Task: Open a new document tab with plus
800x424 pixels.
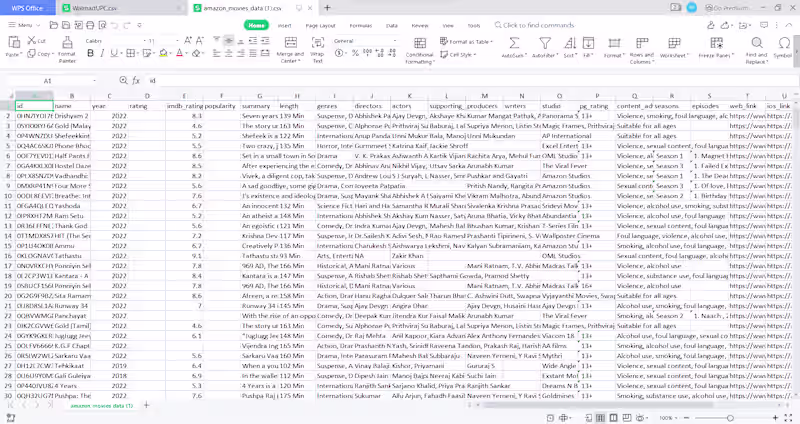Action: coord(328,8)
